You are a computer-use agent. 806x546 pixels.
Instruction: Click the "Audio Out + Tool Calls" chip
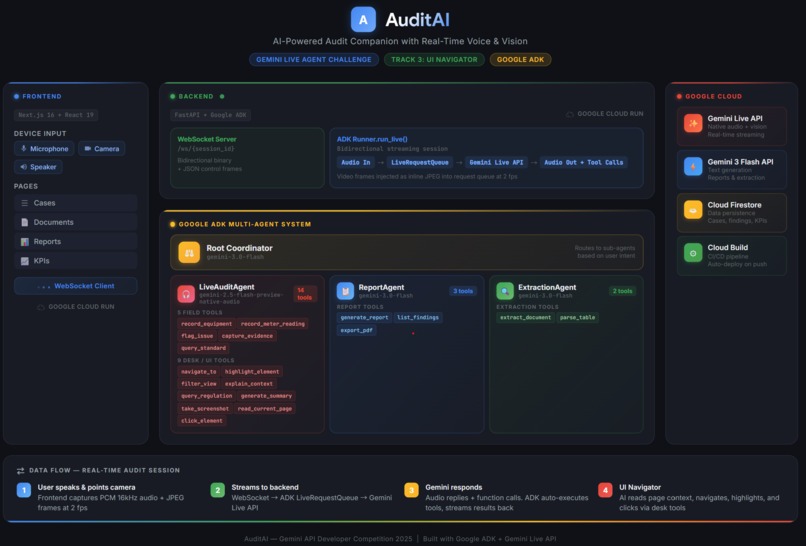pyautogui.click(x=583, y=162)
